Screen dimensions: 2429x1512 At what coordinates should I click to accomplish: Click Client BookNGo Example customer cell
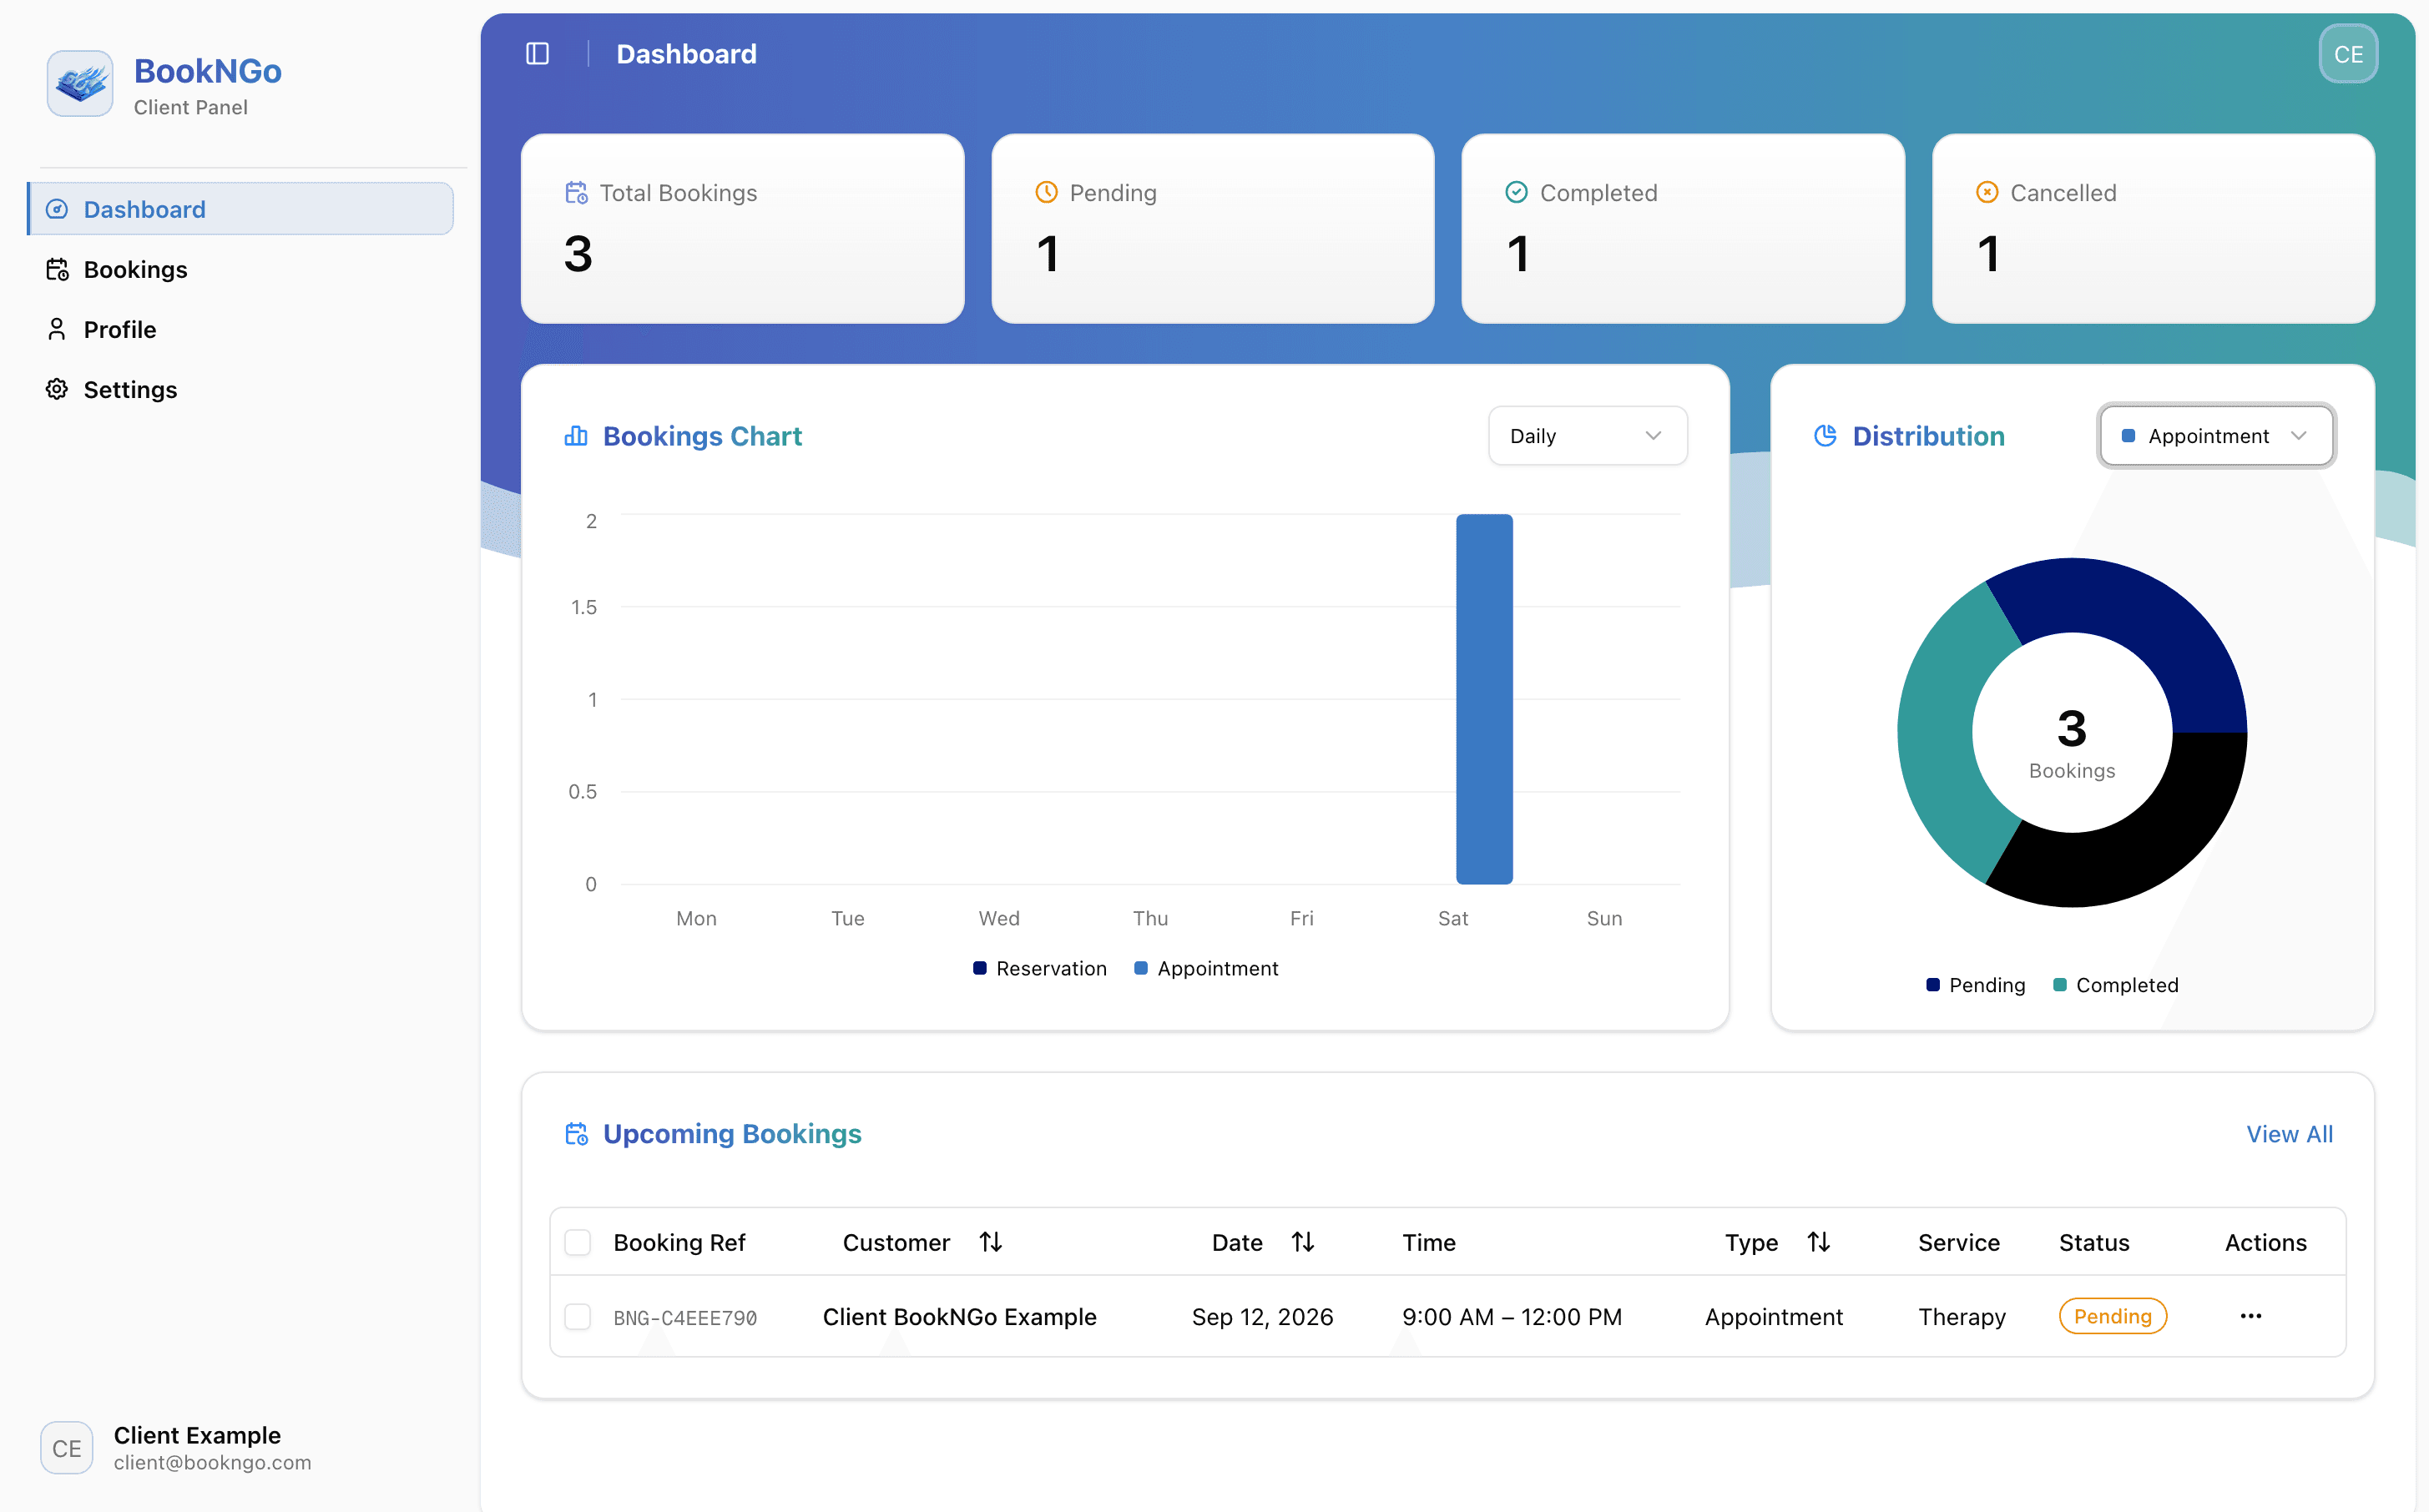[x=959, y=1317]
